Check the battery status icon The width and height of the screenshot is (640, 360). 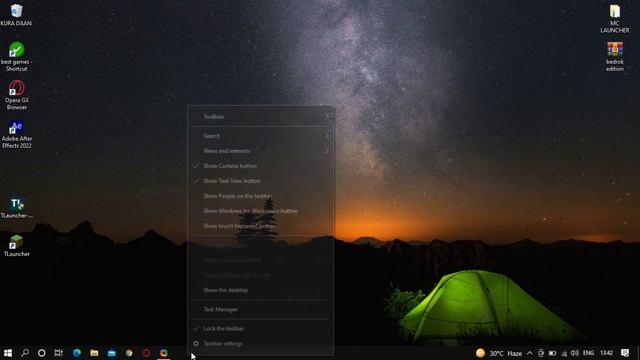(x=552, y=353)
